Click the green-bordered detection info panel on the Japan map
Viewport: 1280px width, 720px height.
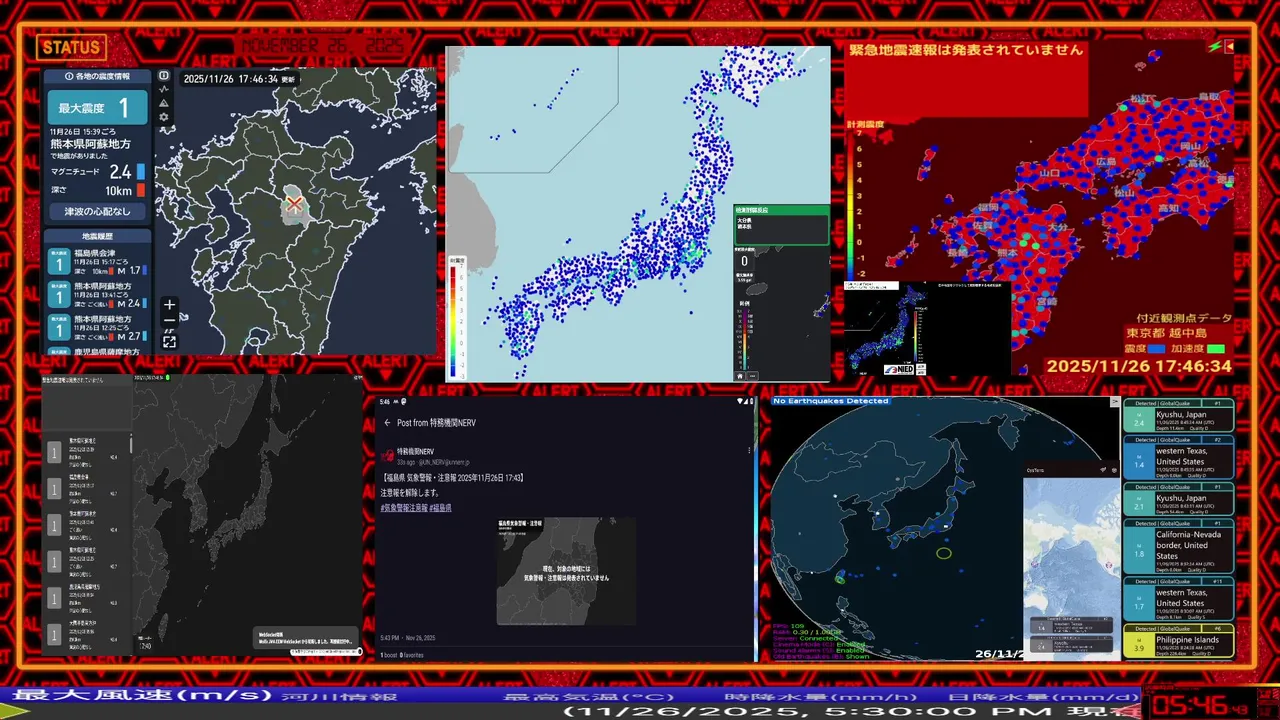(x=782, y=225)
